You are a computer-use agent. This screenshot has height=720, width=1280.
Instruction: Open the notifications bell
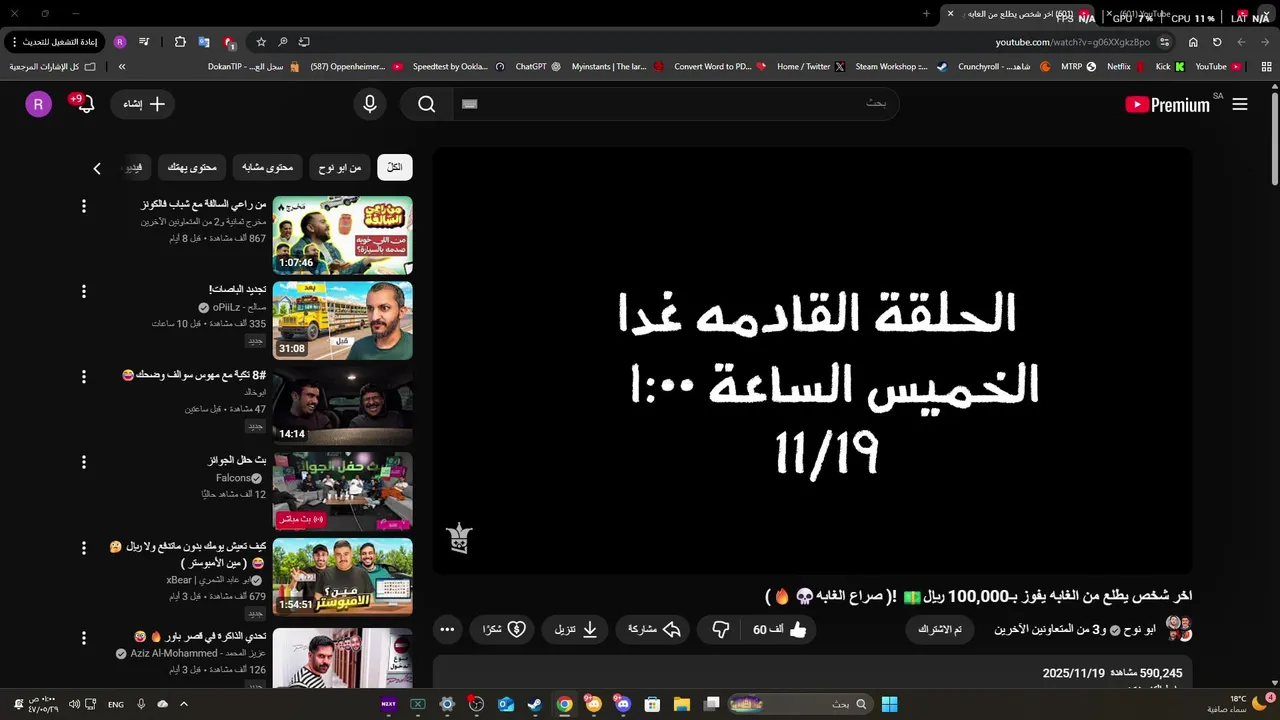(85, 104)
